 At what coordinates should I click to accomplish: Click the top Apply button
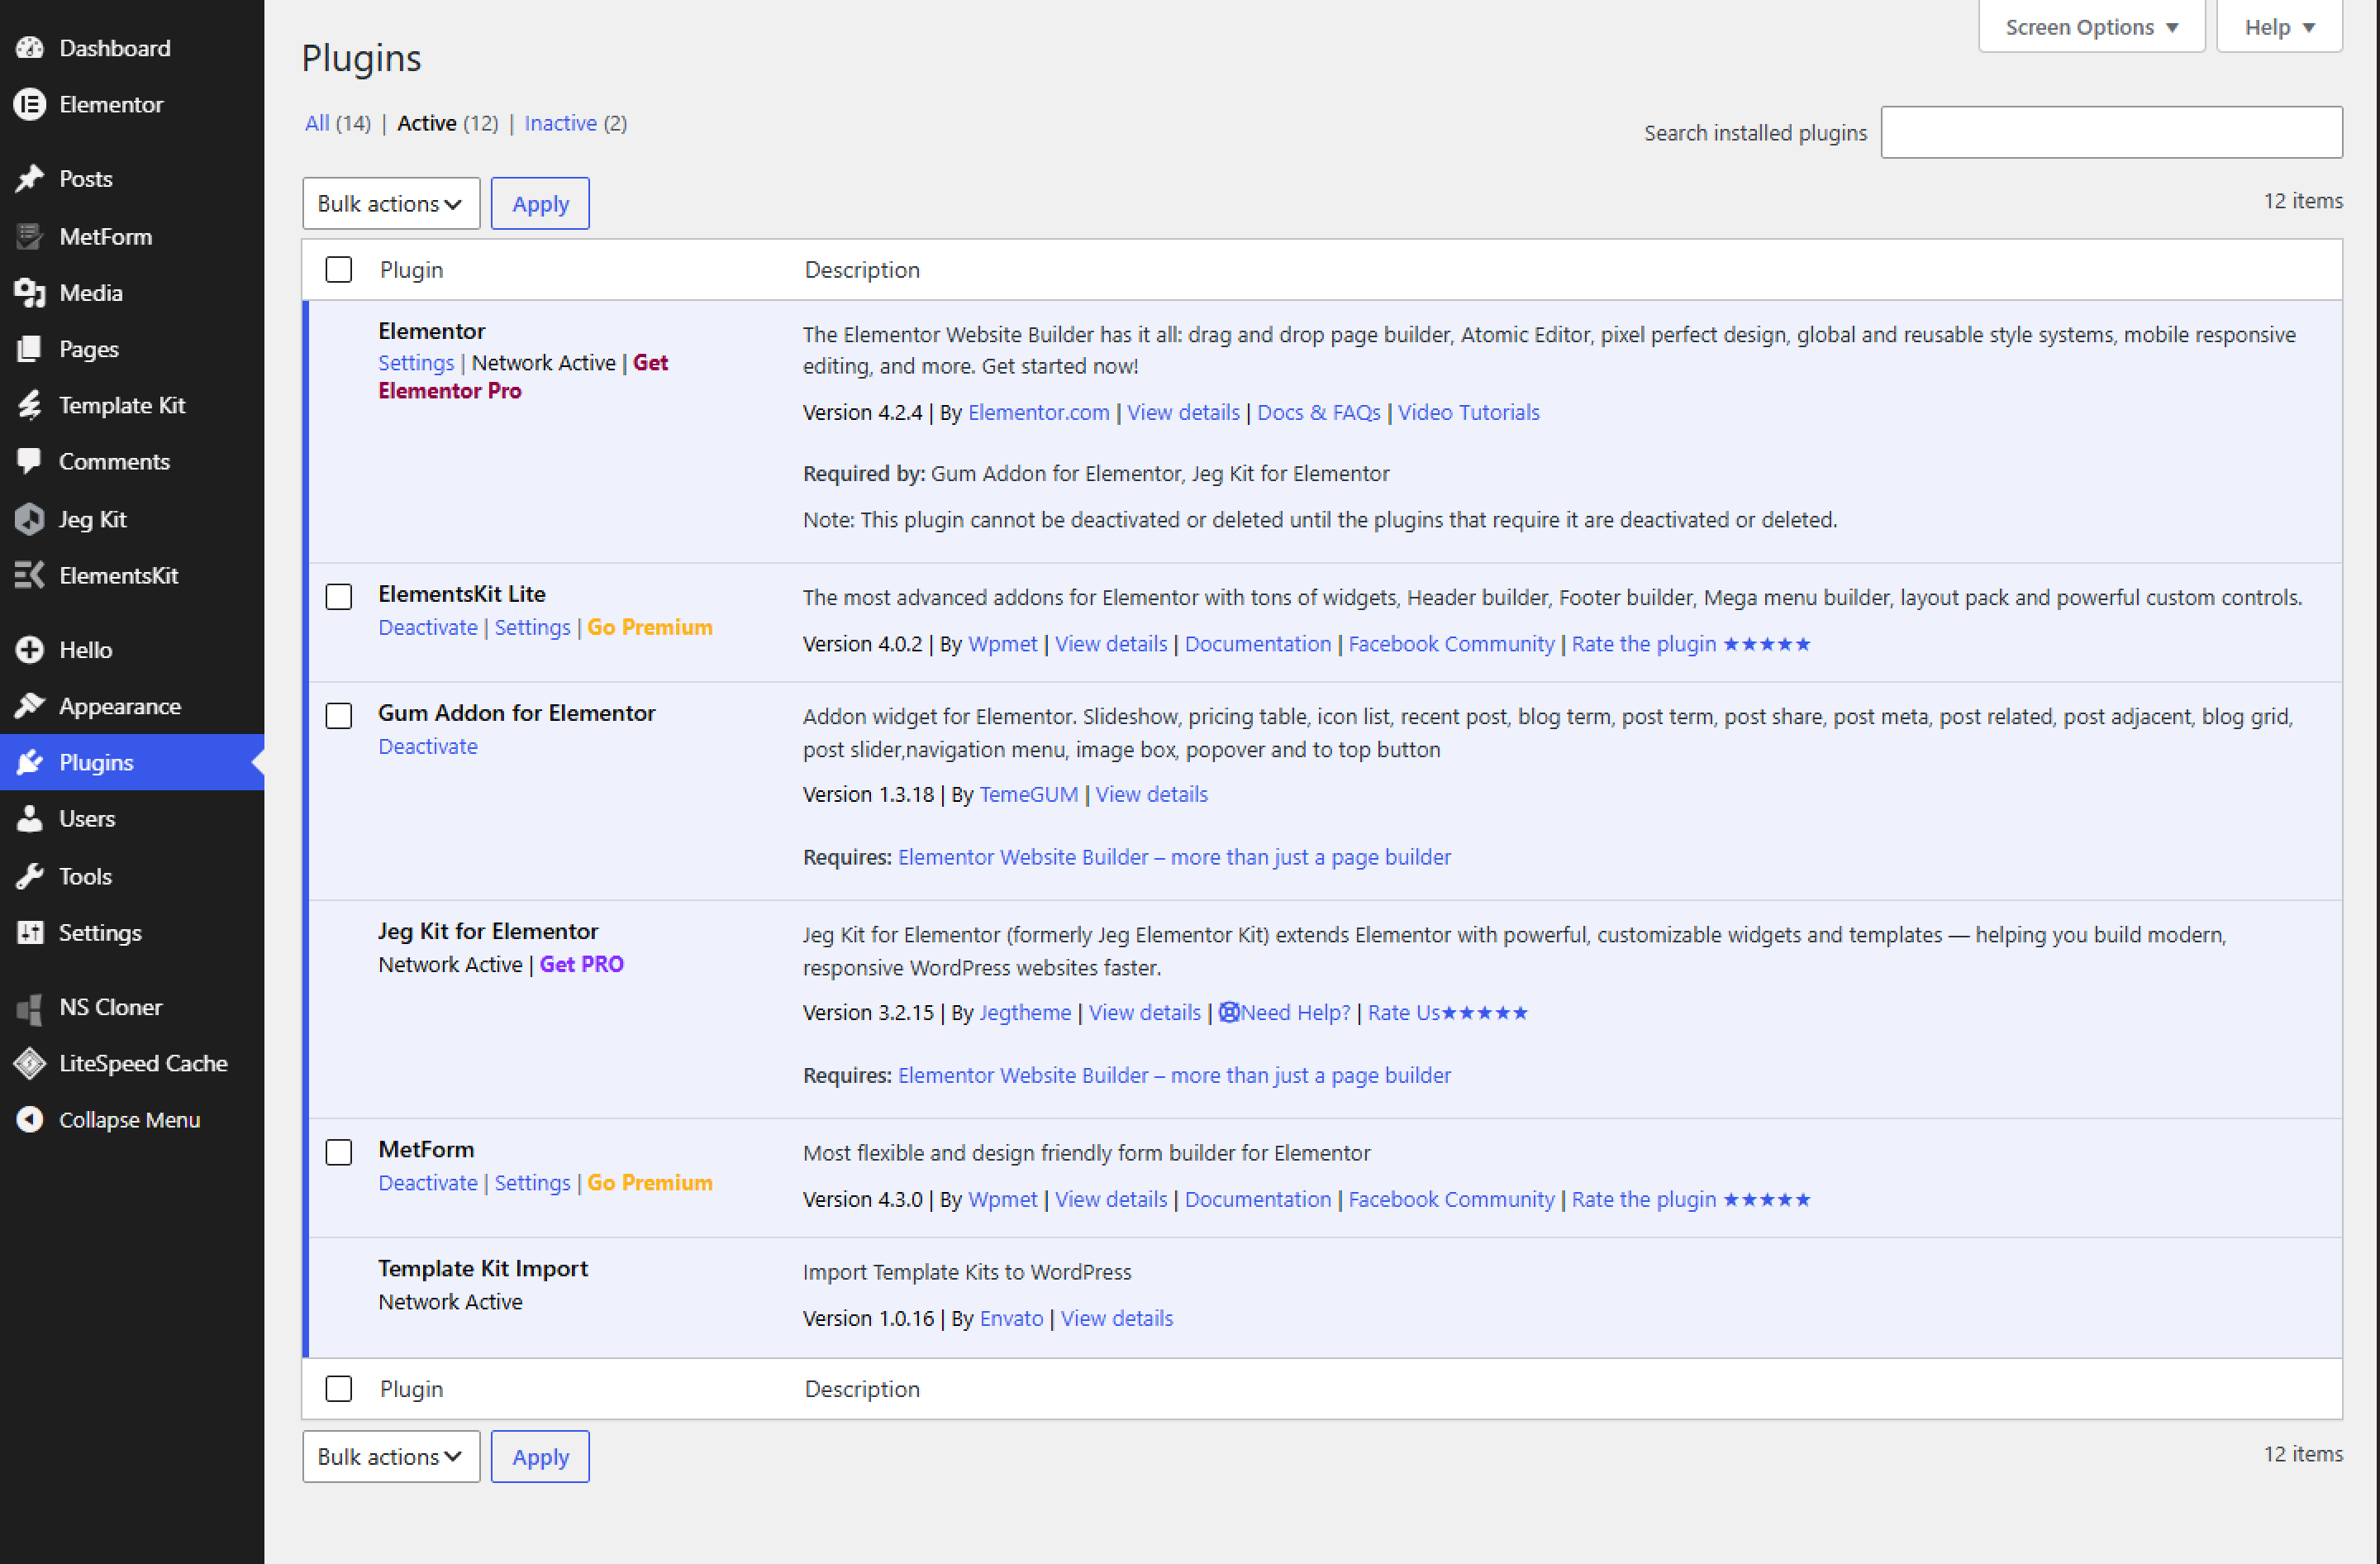click(x=540, y=204)
